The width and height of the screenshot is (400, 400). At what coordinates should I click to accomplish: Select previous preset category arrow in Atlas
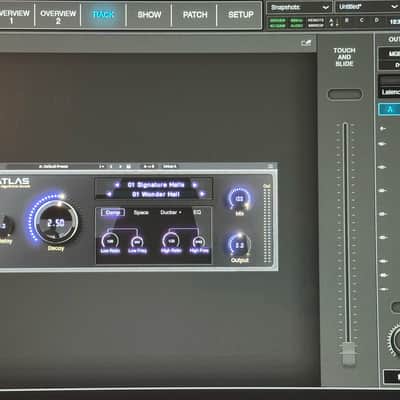pyautogui.click(x=117, y=185)
